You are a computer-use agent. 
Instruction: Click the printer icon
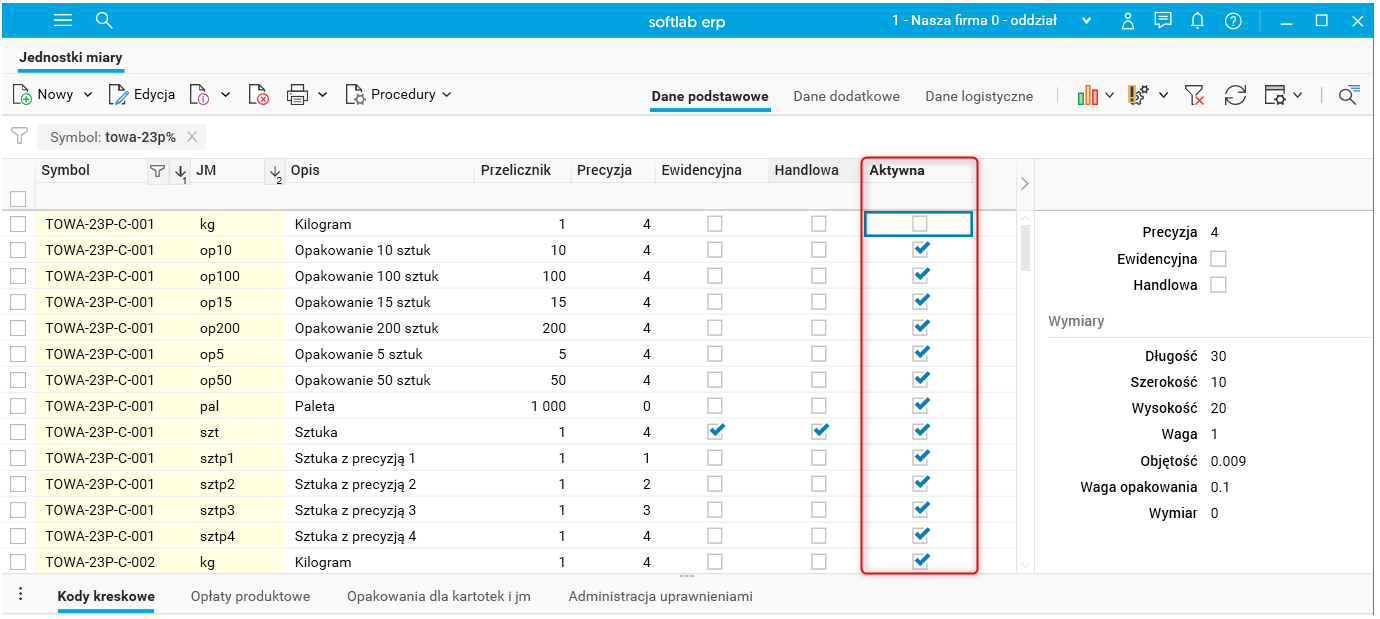coord(297,95)
